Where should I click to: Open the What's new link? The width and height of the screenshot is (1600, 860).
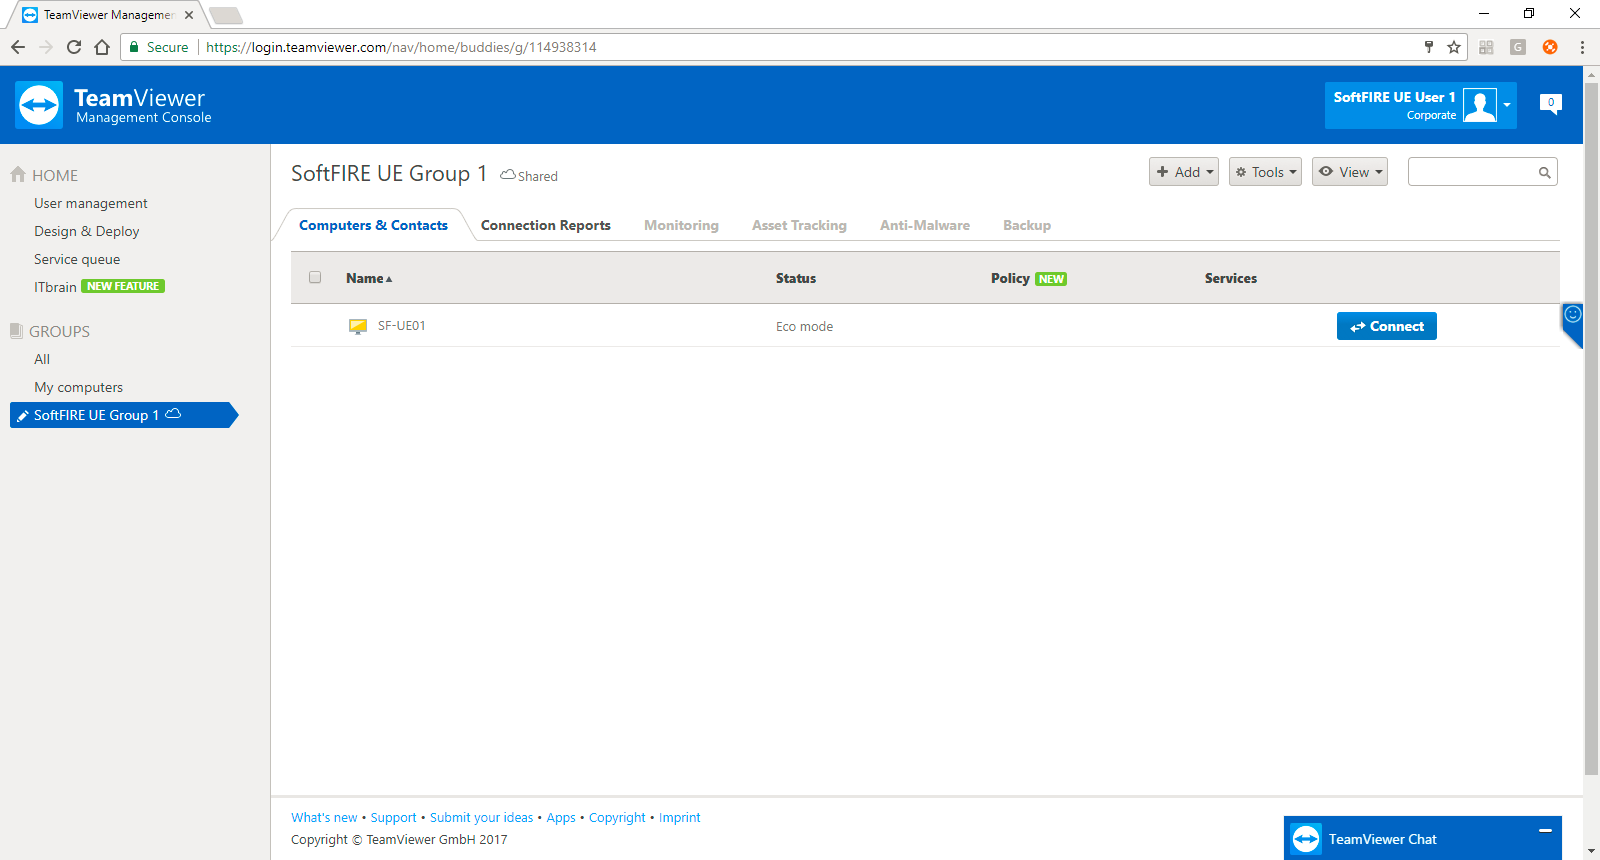pyautogui.click(x=324, y=817)
